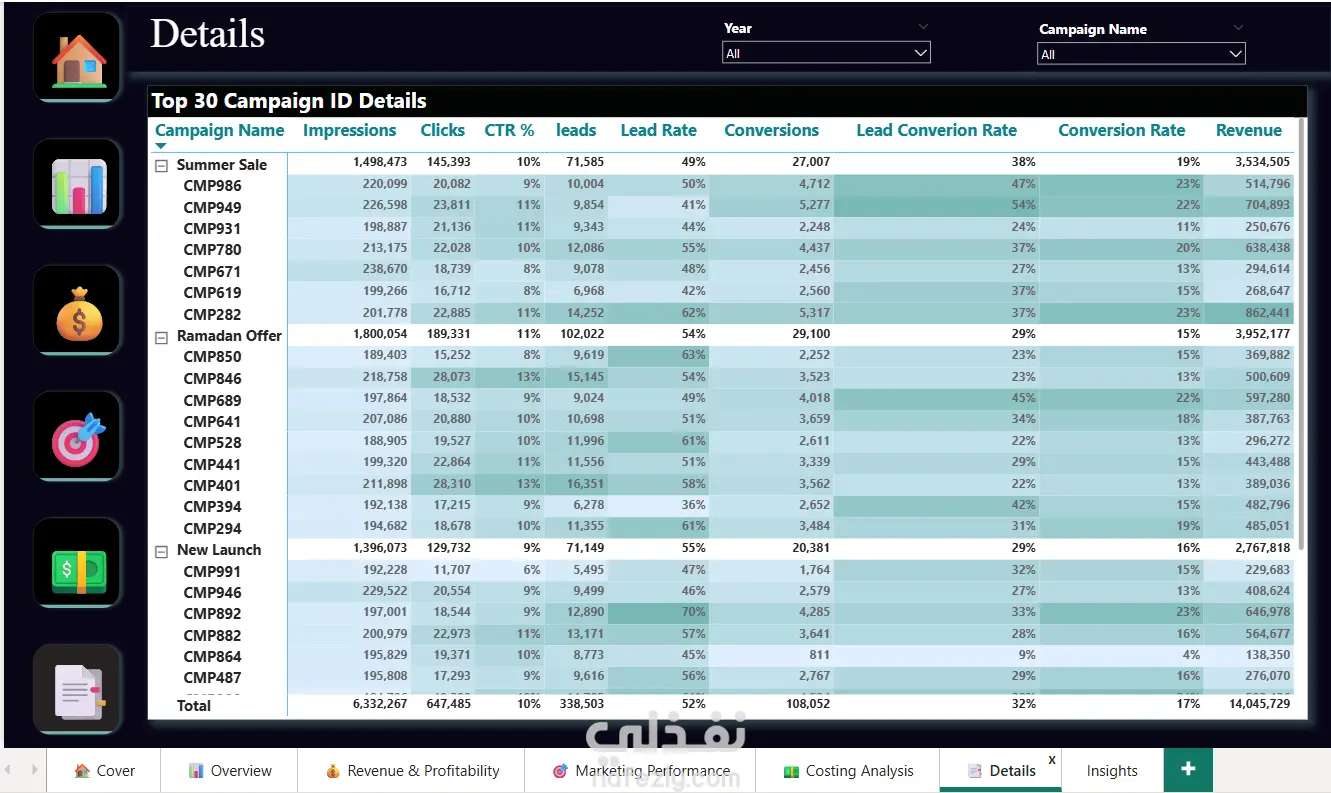
Task: Close the Details tab with x
Action: [x=1052, y=760]
